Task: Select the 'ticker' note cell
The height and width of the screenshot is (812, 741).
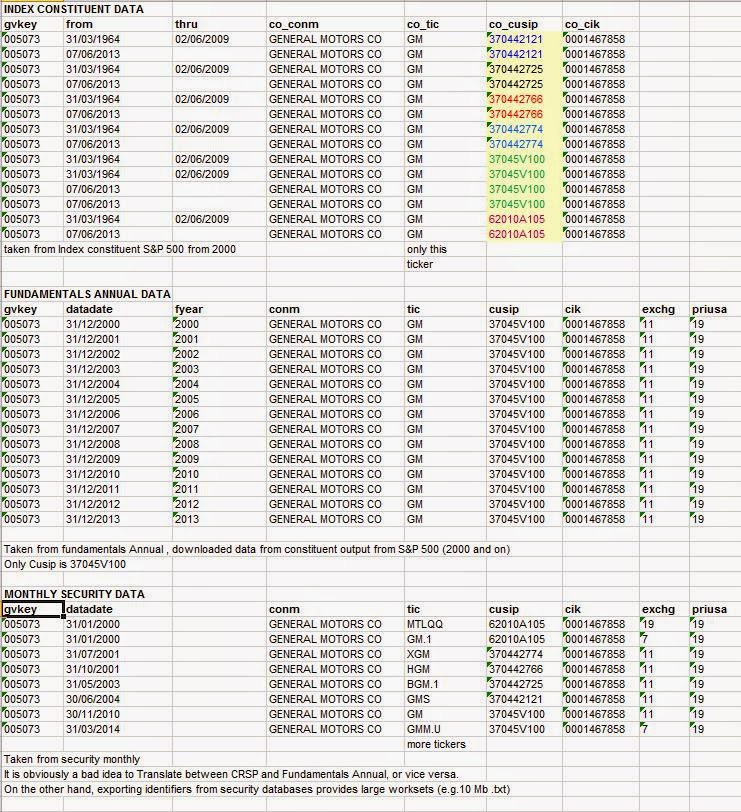Action: [x=445, y=264]
